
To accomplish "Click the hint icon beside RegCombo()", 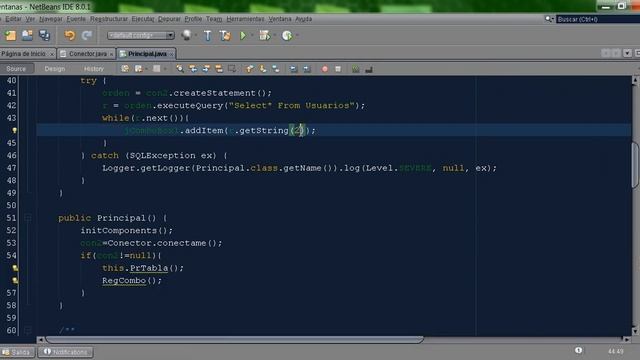I will [x=15, y=280].
